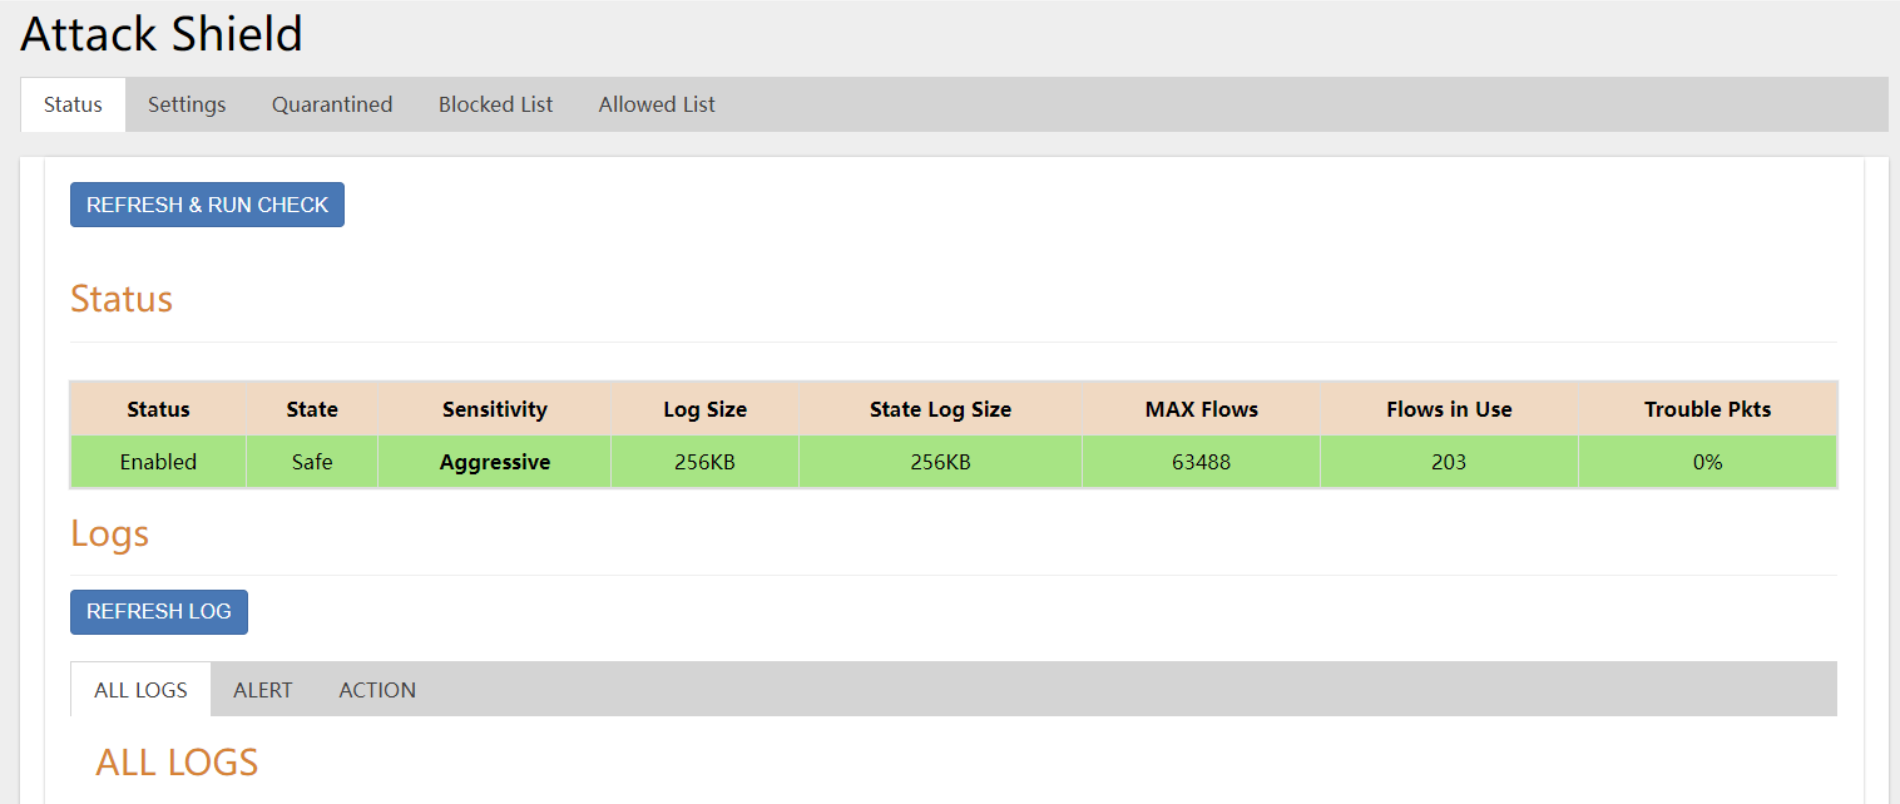
Task: Click the Aggressive sensitivity value
Action: (494, 462)
